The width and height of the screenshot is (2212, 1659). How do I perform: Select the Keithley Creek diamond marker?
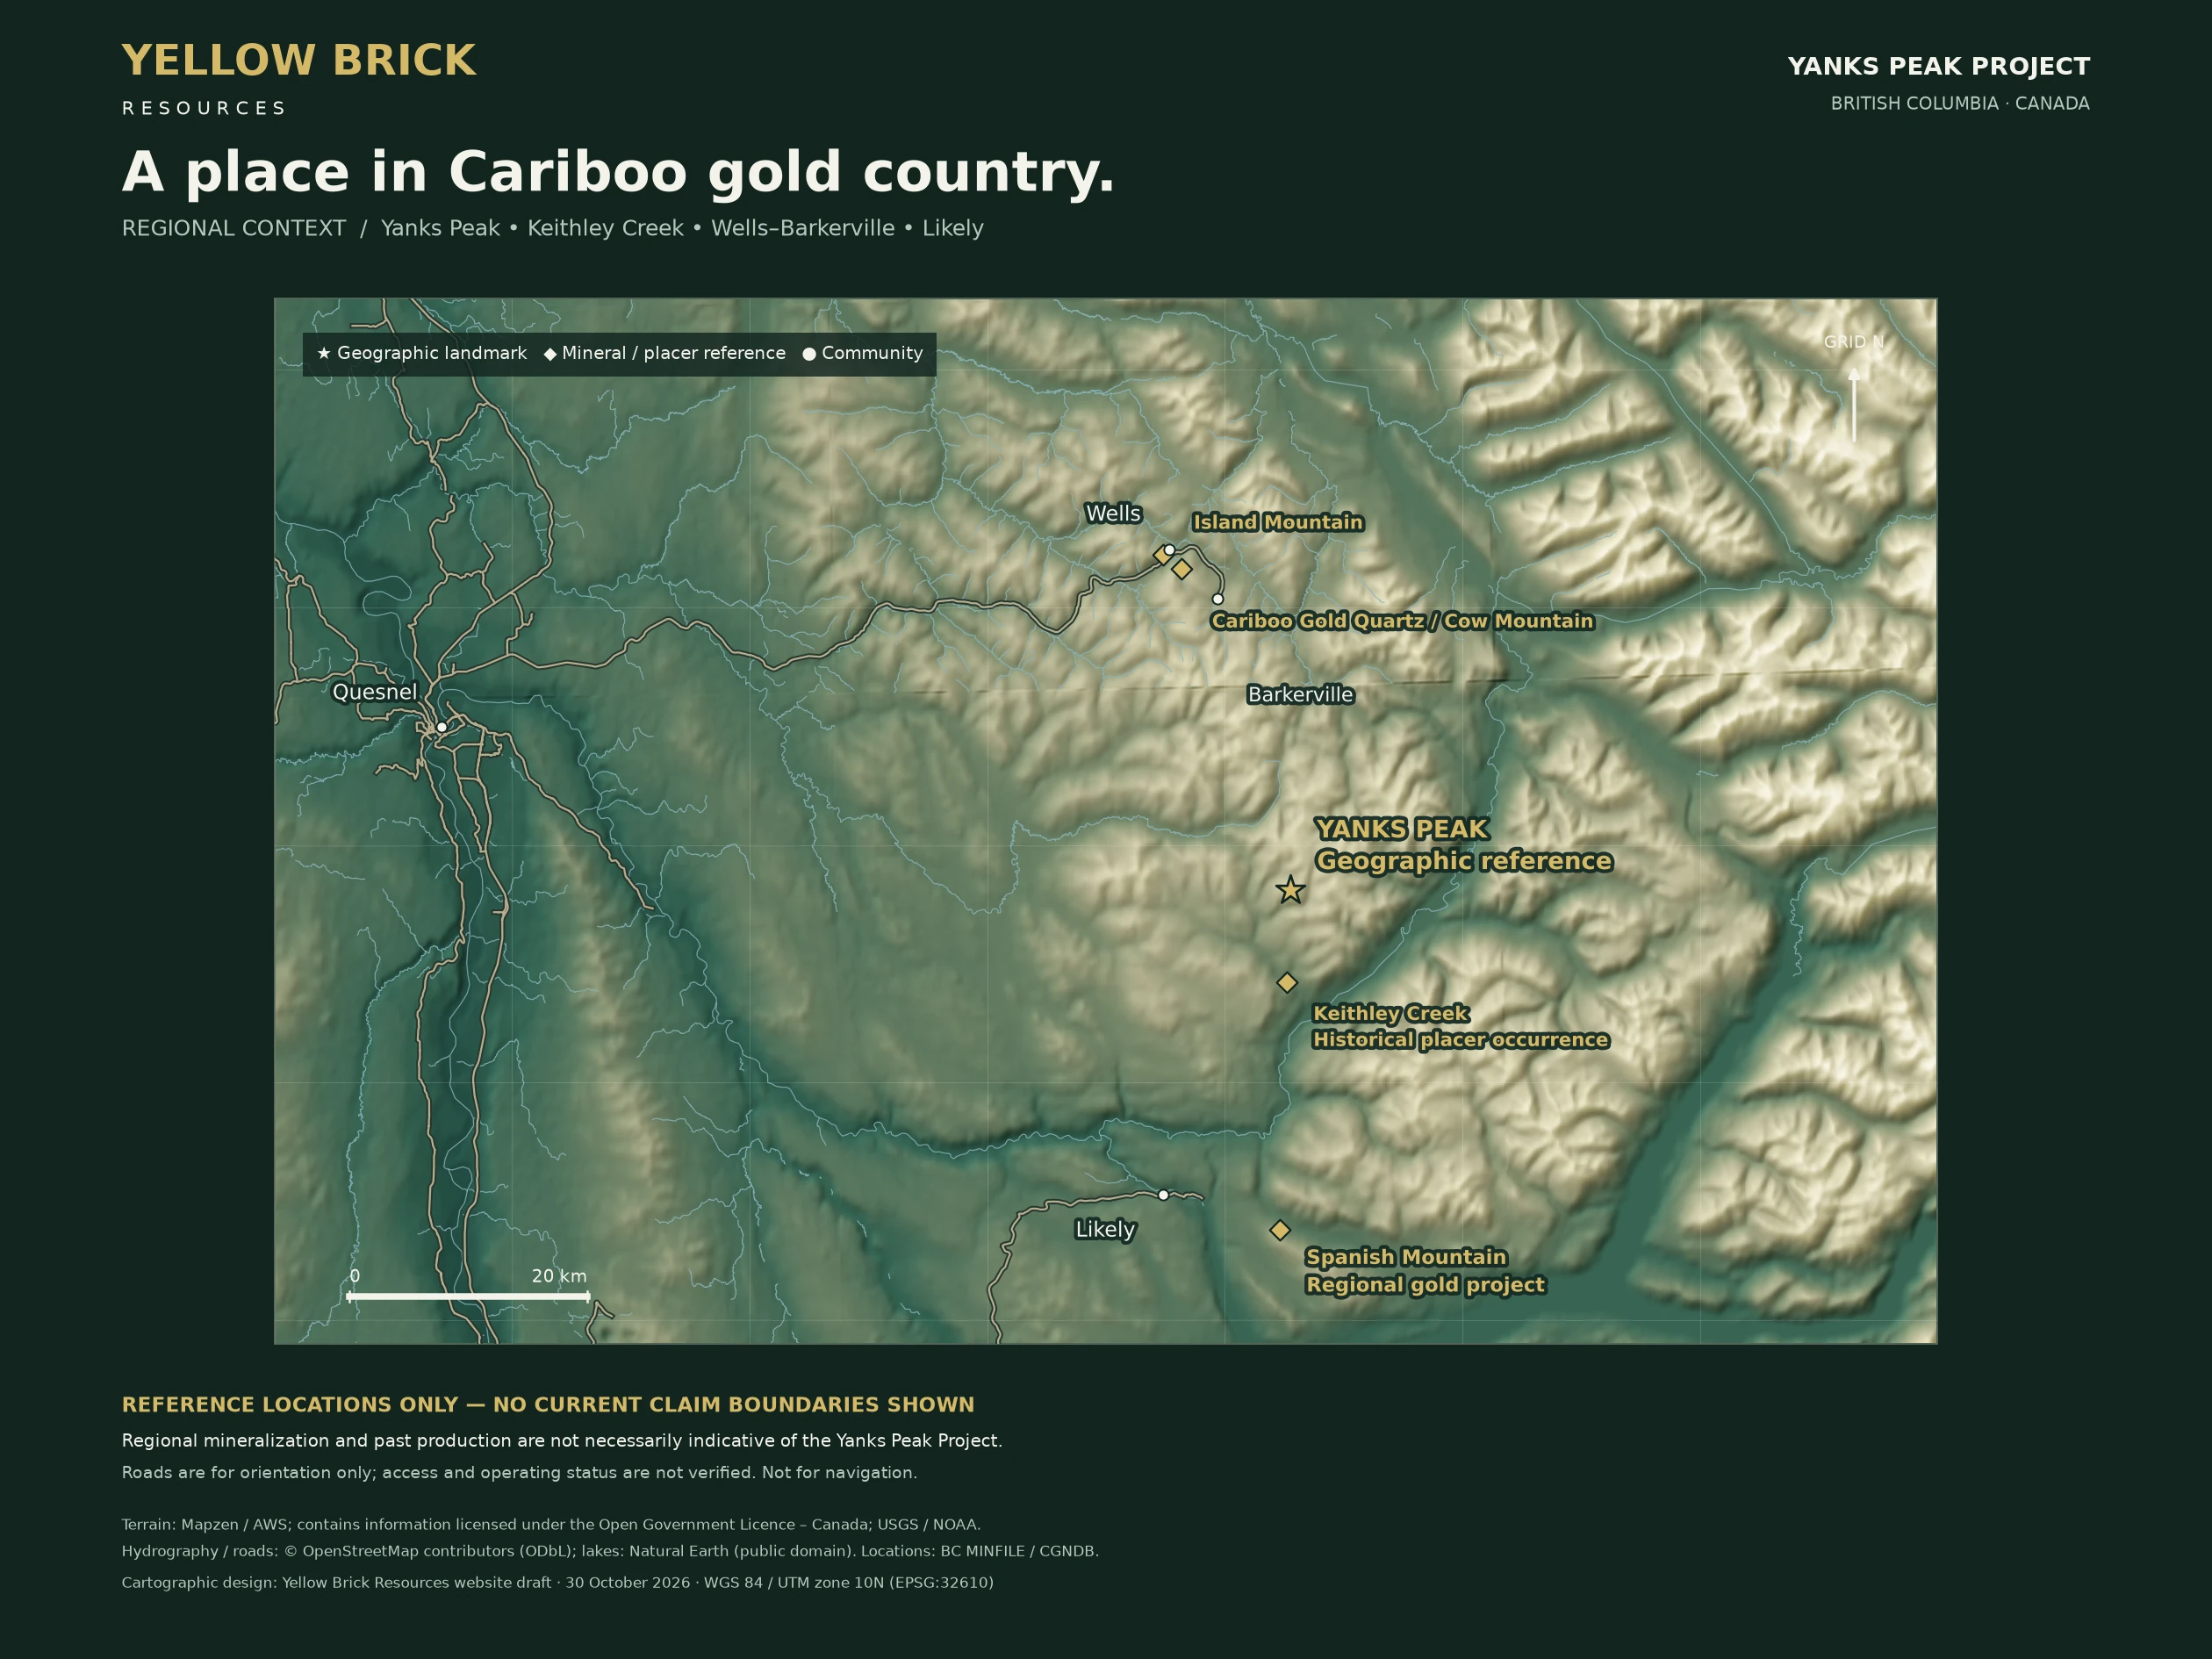coord(1287,982)
